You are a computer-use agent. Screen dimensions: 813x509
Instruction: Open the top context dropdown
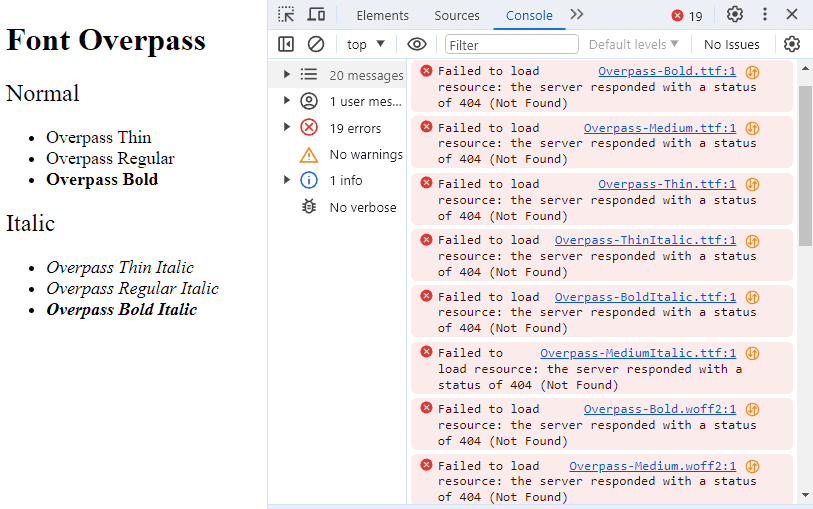pos(366,45)
